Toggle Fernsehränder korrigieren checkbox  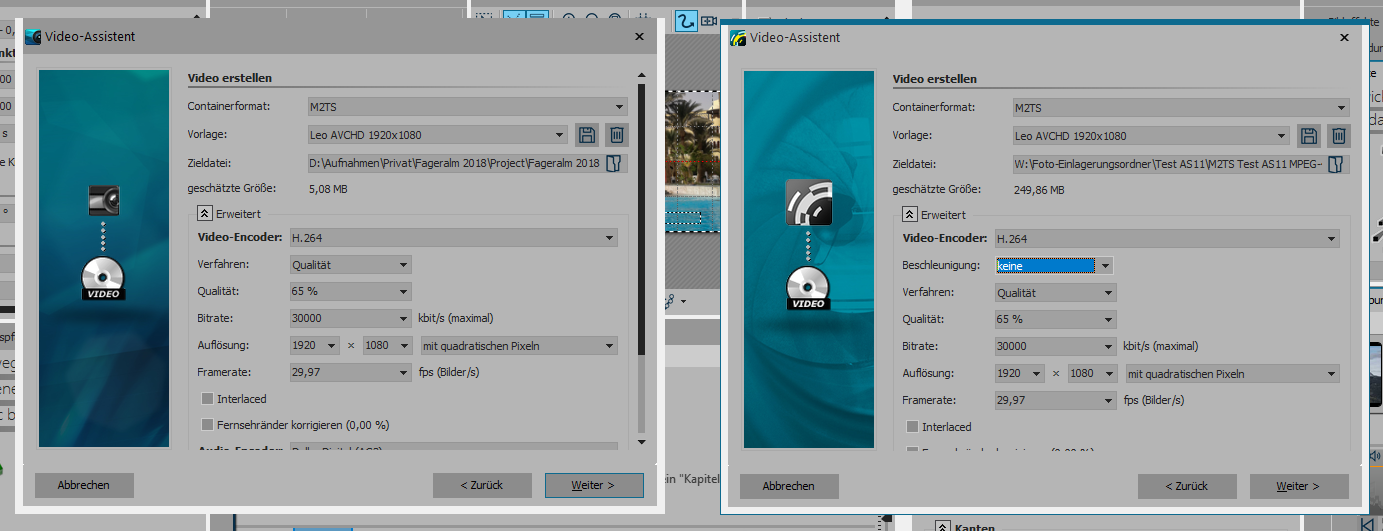(208, 424)
